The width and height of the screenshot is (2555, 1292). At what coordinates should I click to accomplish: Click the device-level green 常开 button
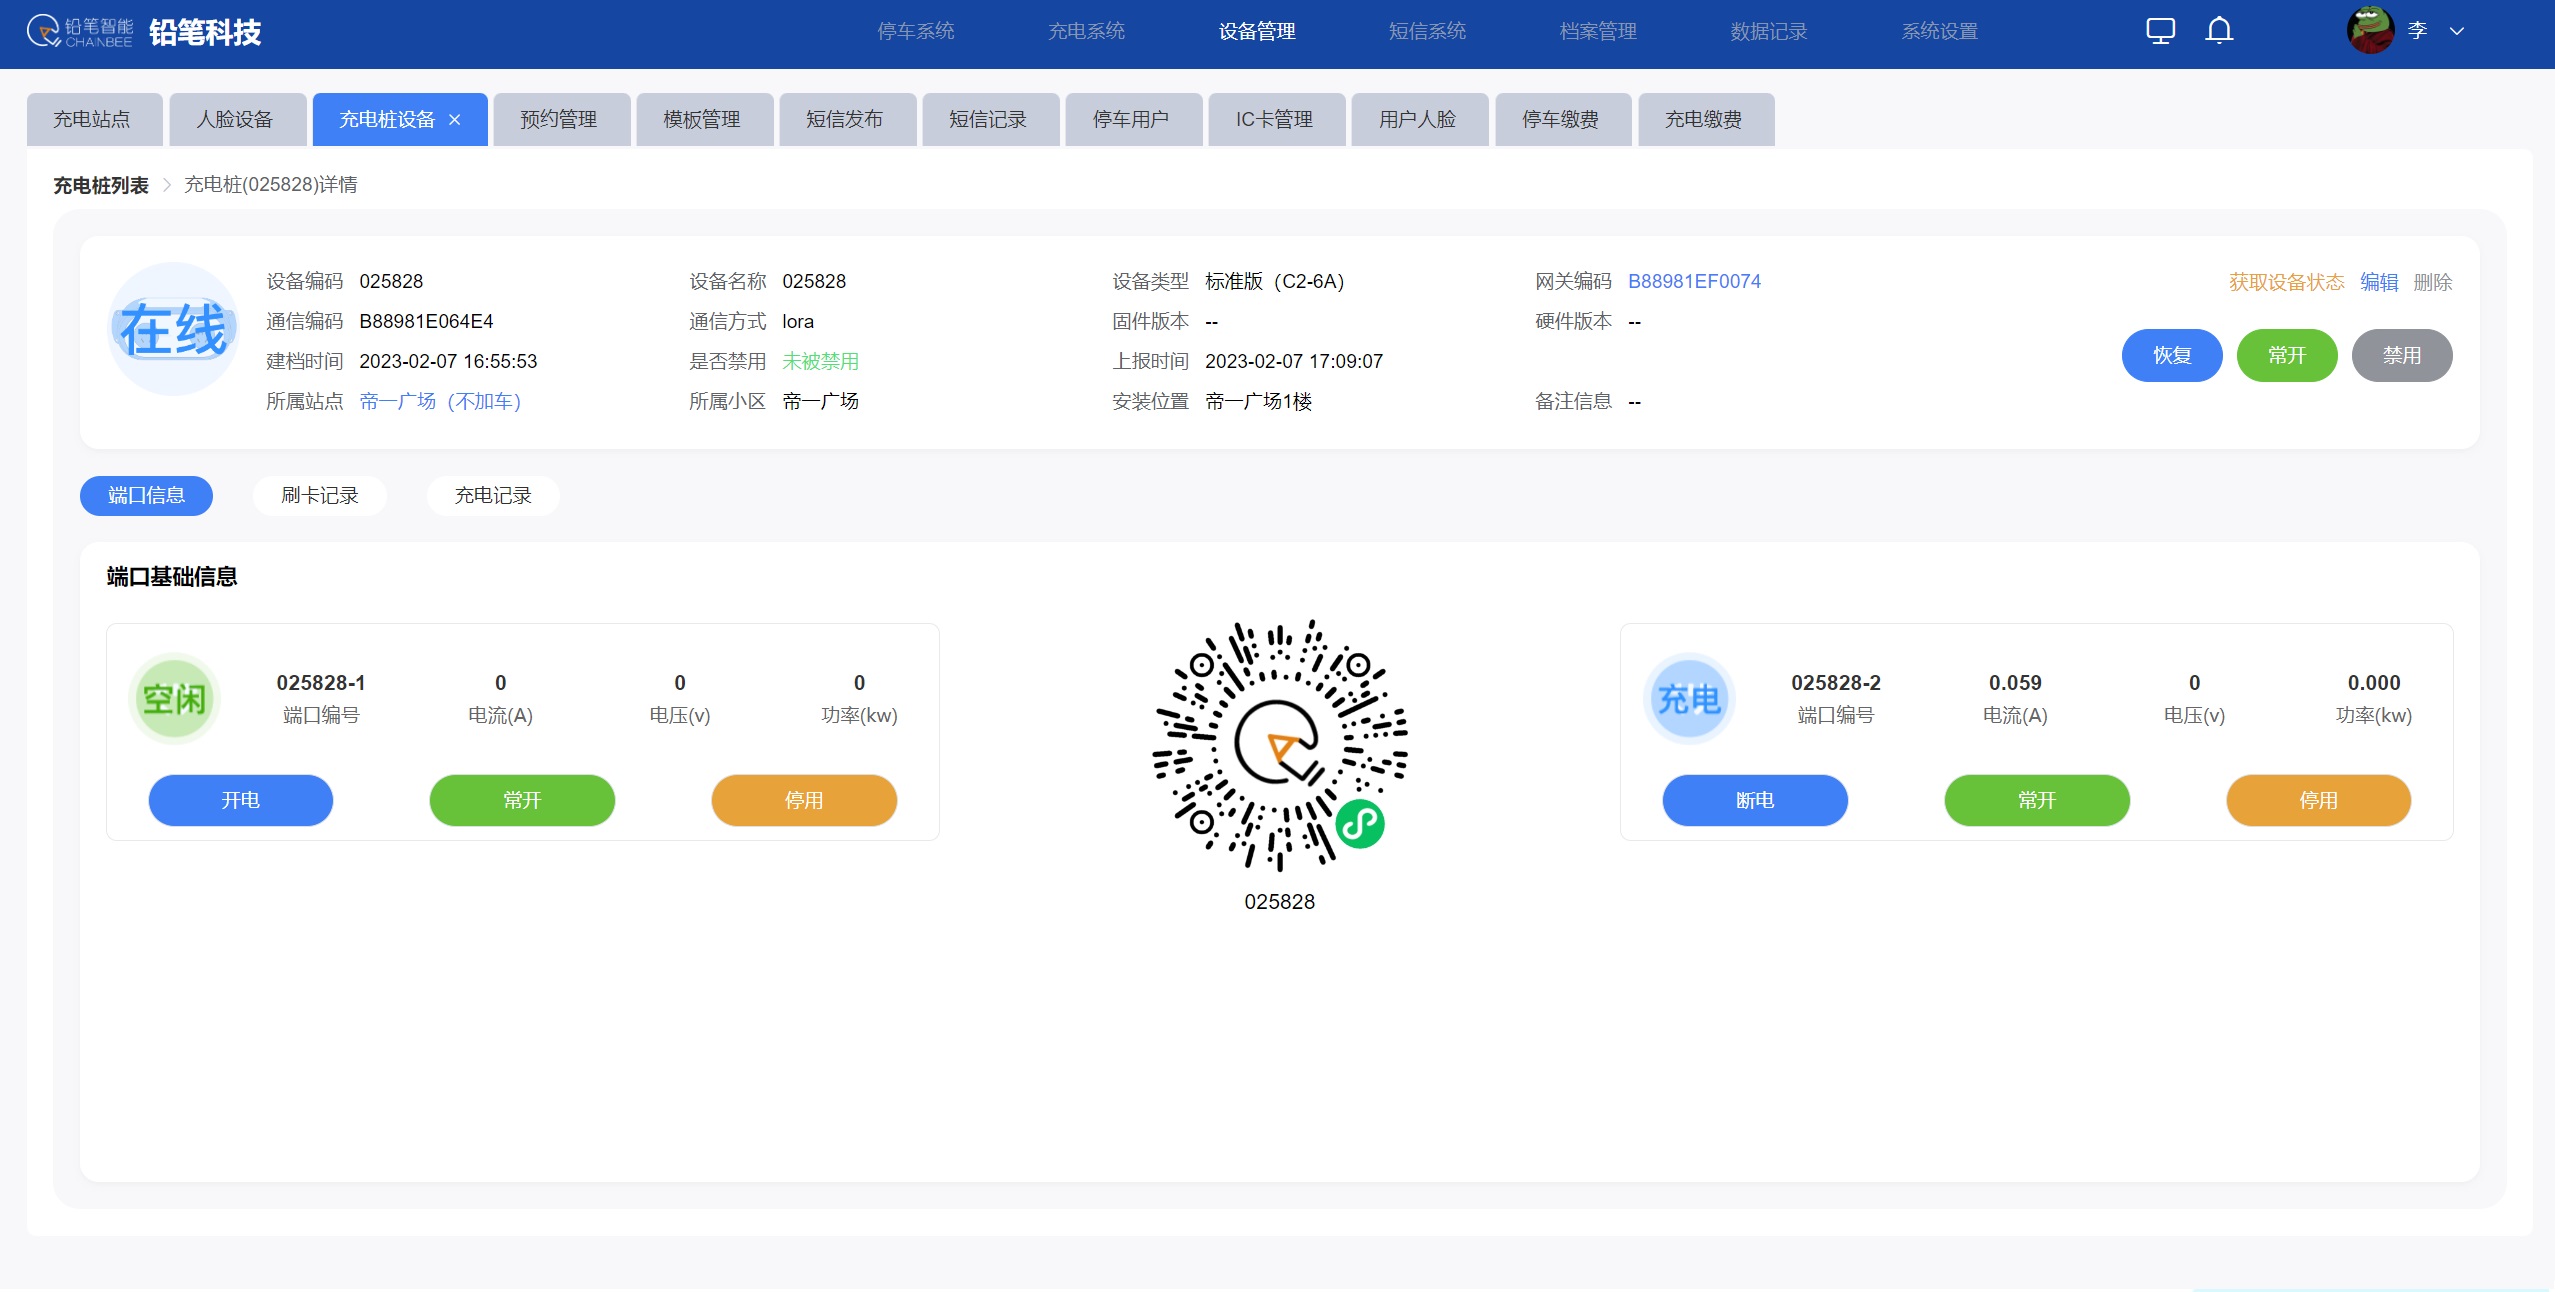click(2286, 356)
